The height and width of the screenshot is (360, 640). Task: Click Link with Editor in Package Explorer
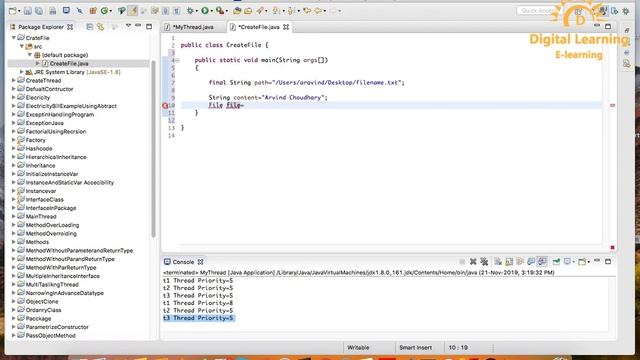click(x=100, y=27)
